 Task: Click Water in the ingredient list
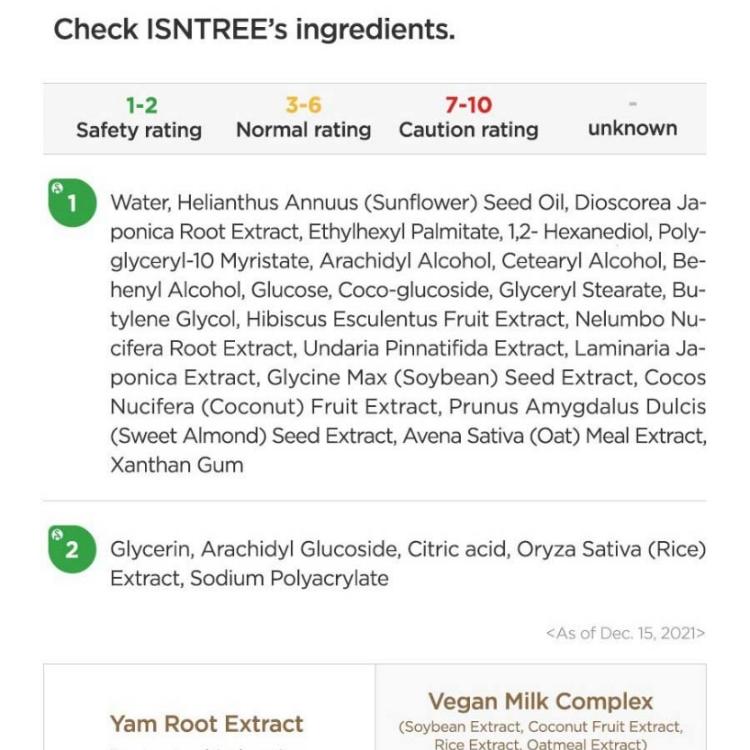pyautogui.click(x=140, y=202)
